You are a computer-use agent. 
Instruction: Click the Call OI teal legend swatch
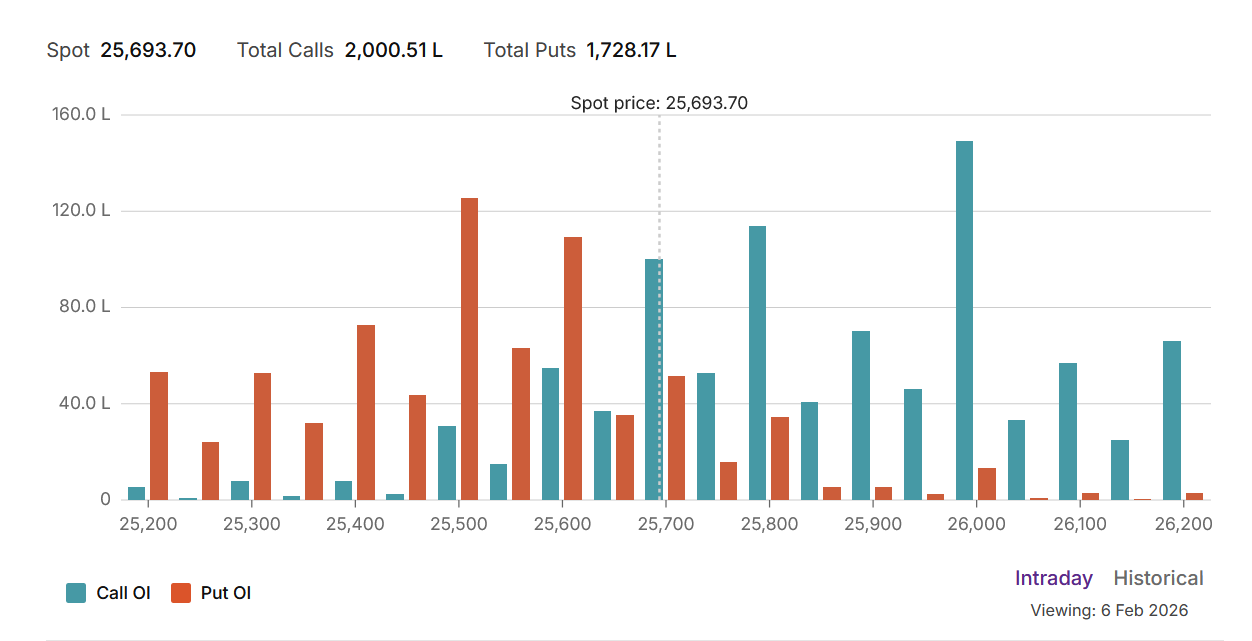click(76, 593)
